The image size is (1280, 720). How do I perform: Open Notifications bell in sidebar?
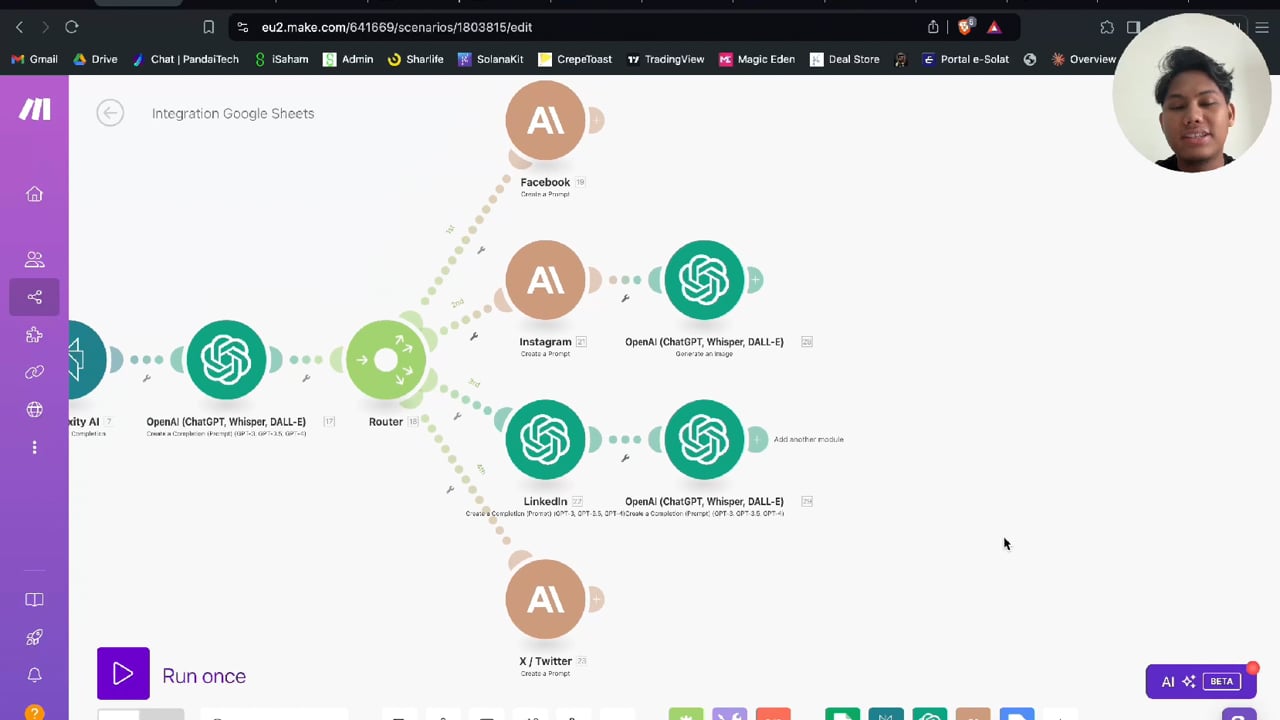click(34, 675)
